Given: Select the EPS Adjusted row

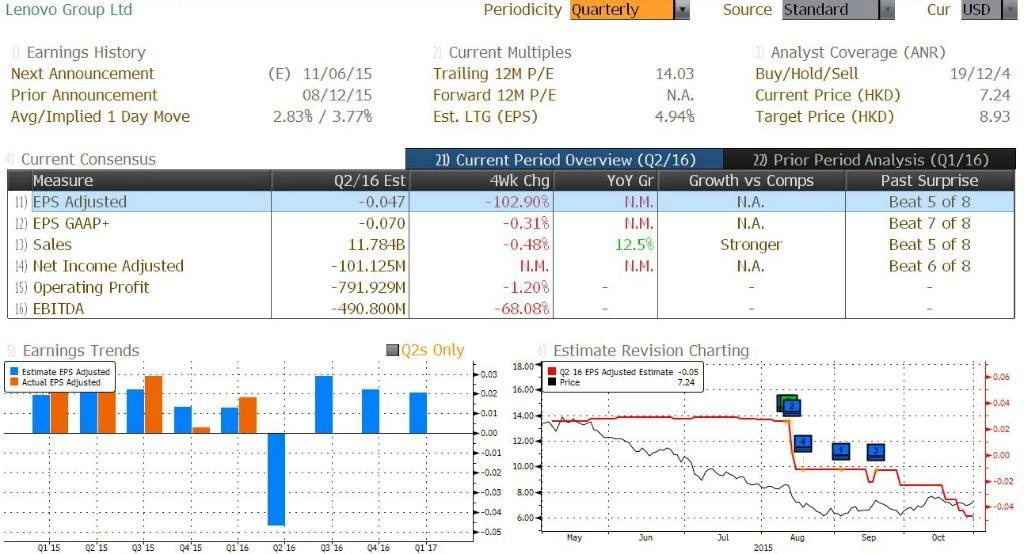Looking at the screenshot, I should pyautogui.click(x=511, y=202).
